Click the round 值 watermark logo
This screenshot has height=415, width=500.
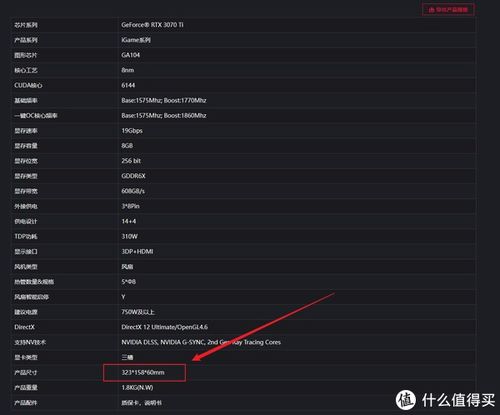pyautogui.click(x=405, y=399)
